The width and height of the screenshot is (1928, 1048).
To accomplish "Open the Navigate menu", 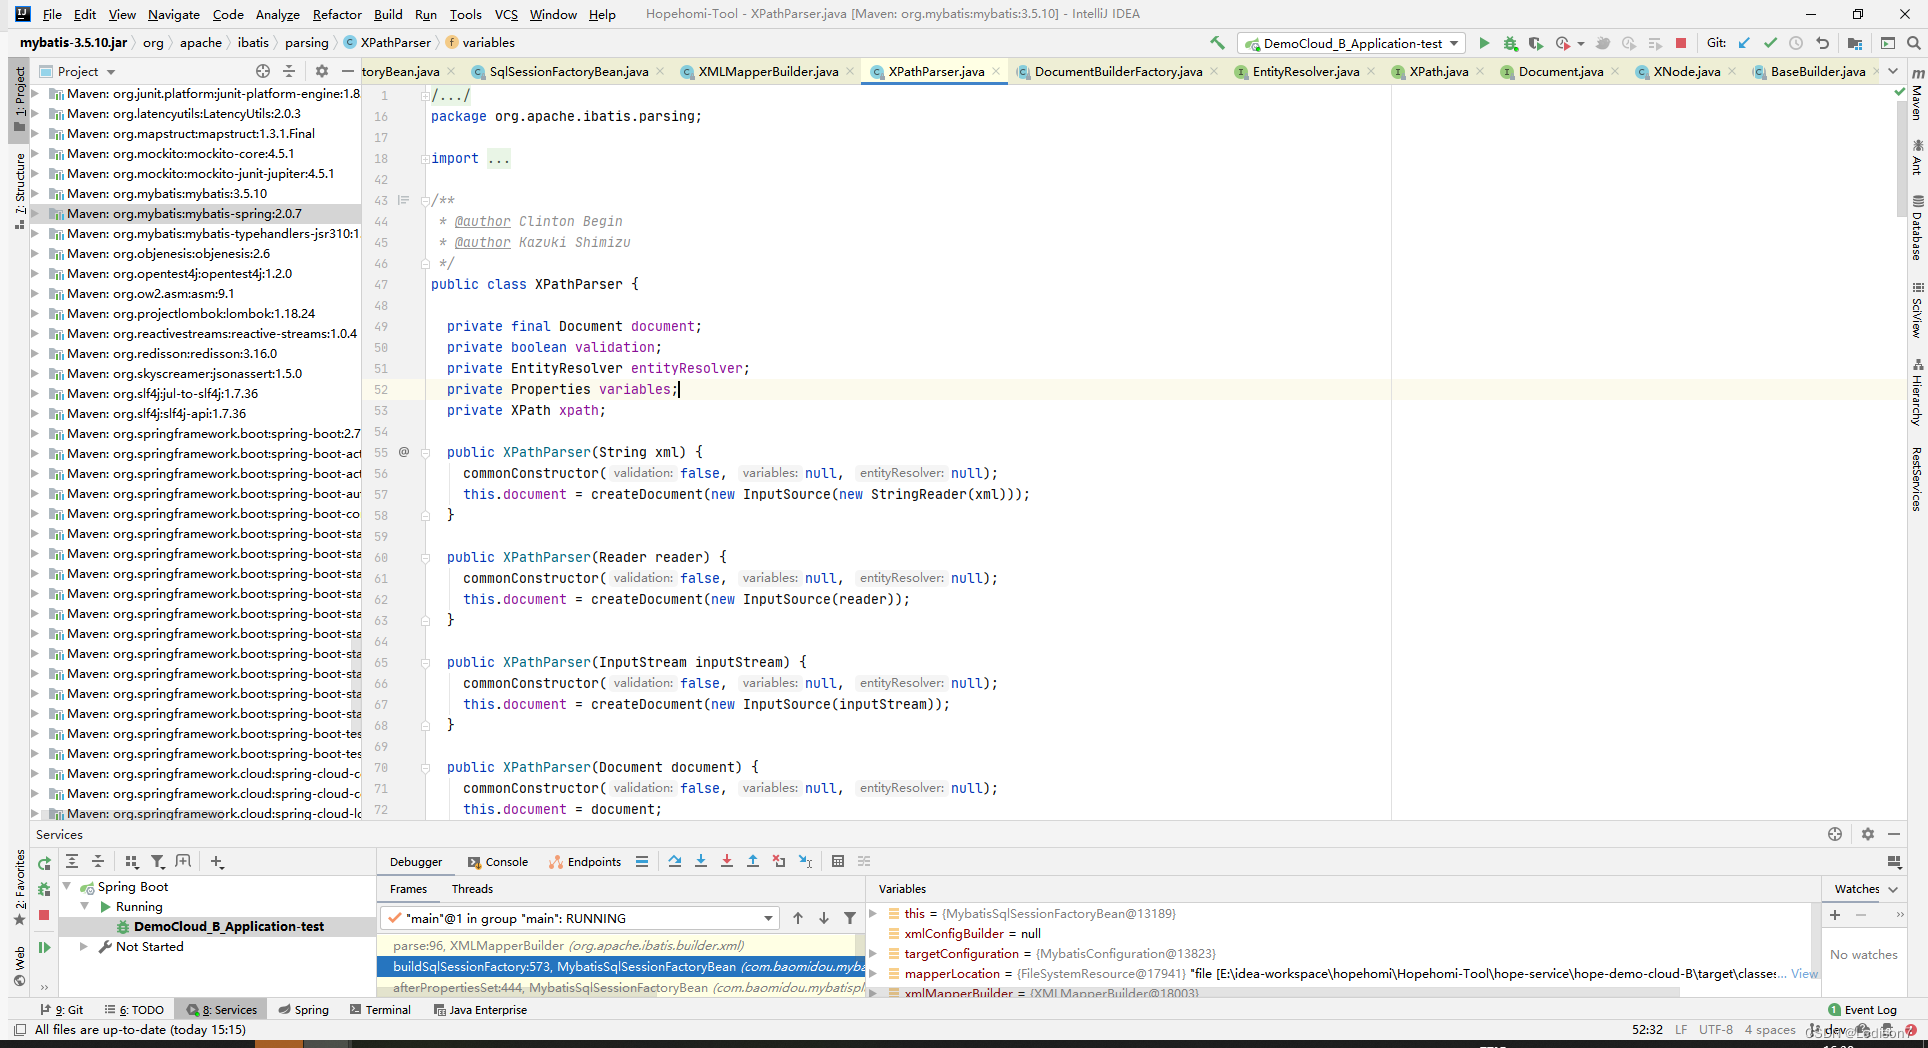I will point(174,14).
